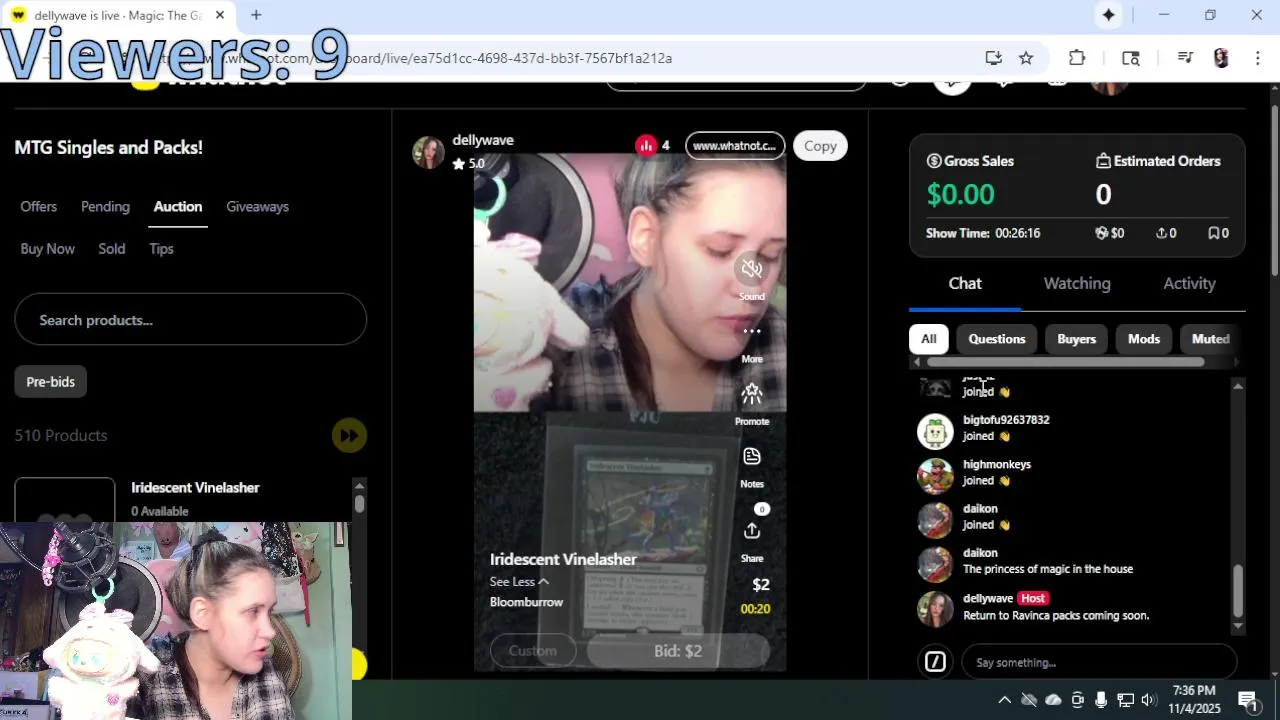Open the Iridescent Vinelasher product listing
The width and height of the screenshot is (1280, 720).
[195, 487]
